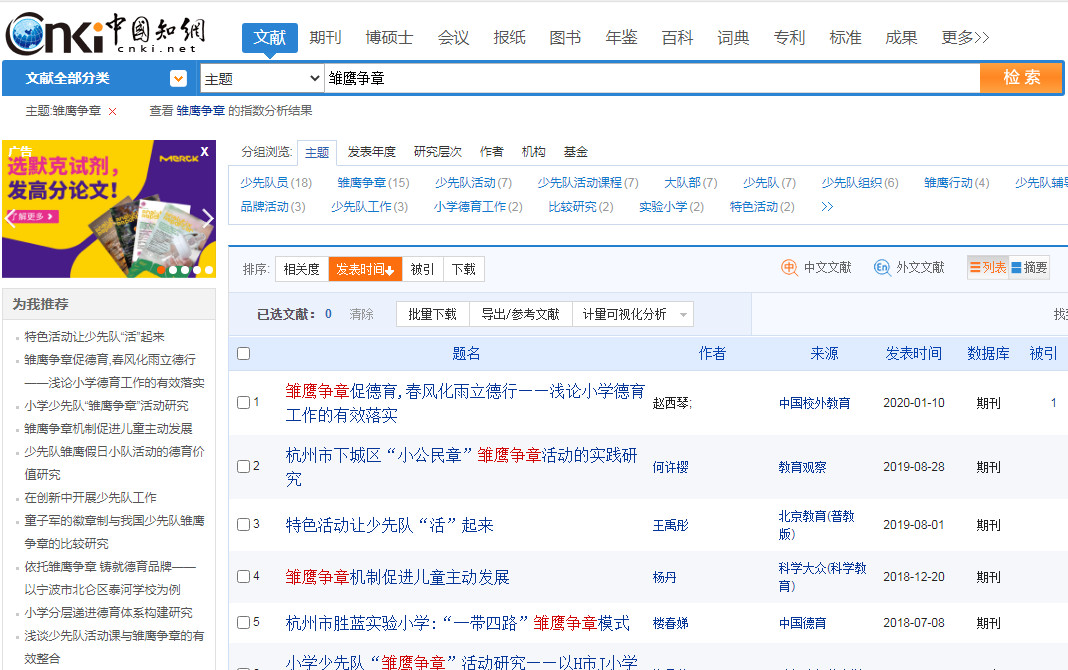Remove the 雏鹰争章 topic filter tag
The image size is (1068, 670).
pos(112,111)
